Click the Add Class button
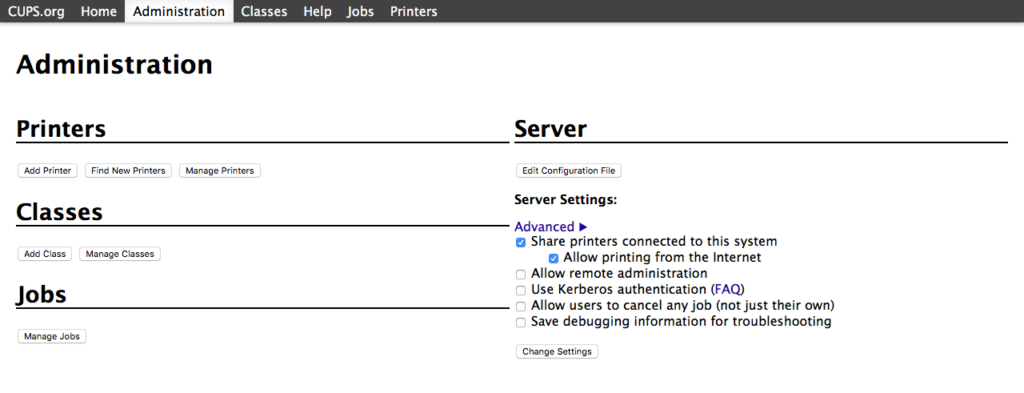1024x393 pixels. (44, 253)
